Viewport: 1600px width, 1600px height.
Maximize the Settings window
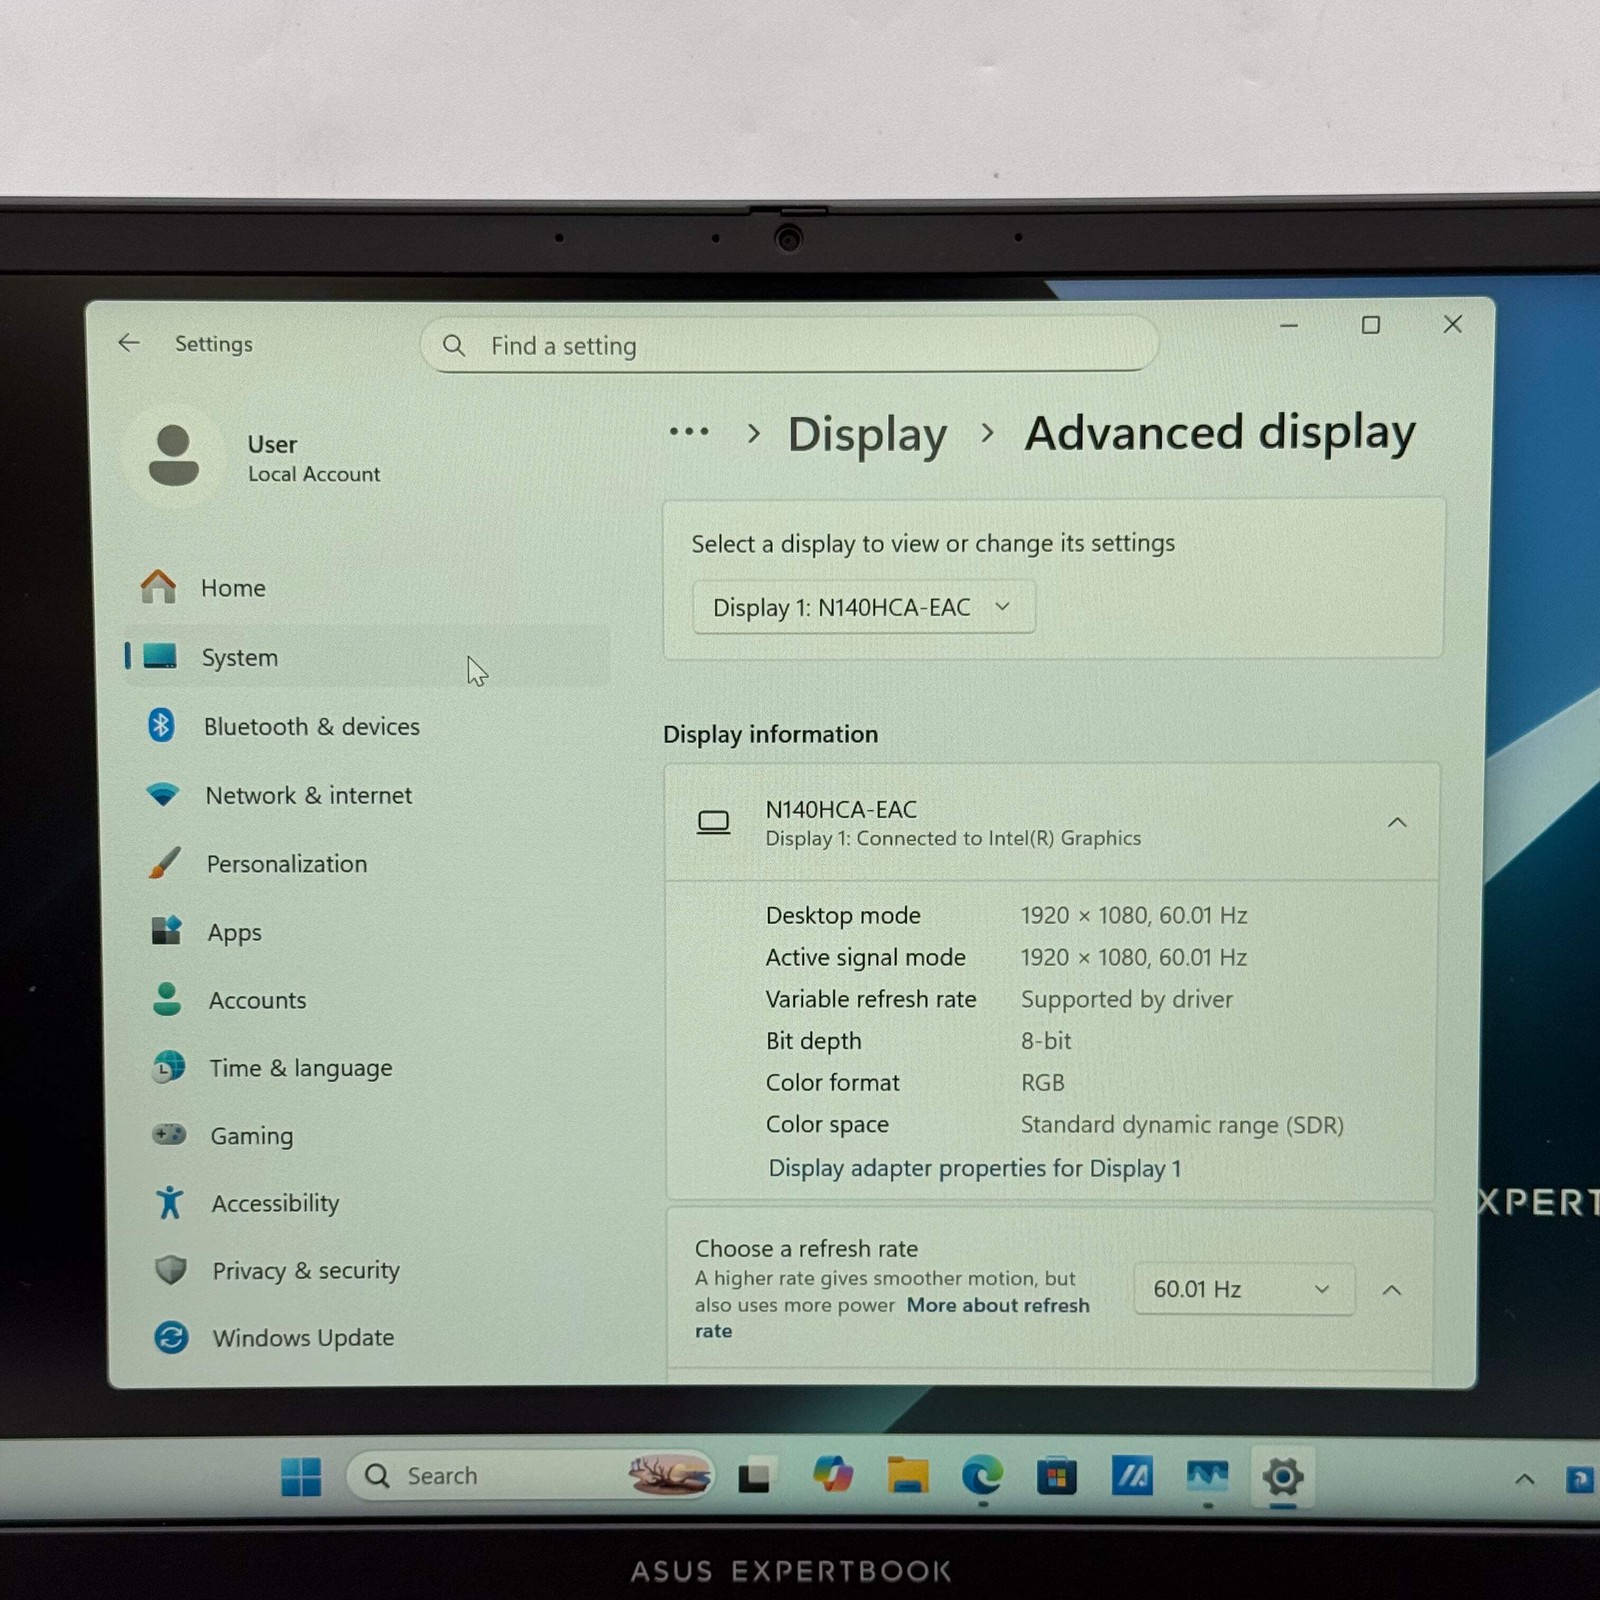(x=1371, y=325)
